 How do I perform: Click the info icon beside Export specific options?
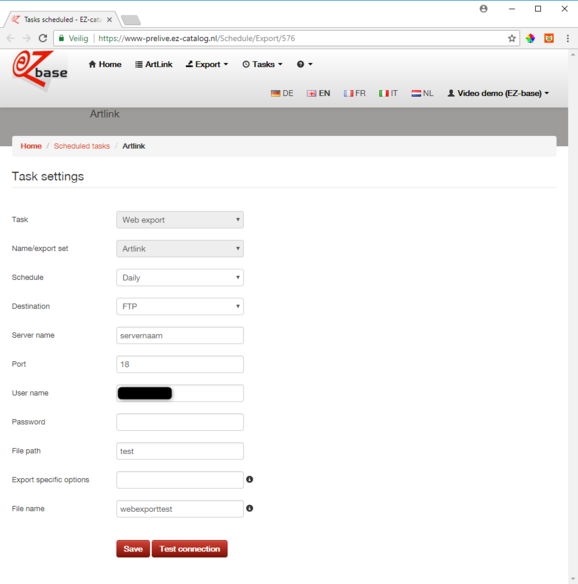250,479
